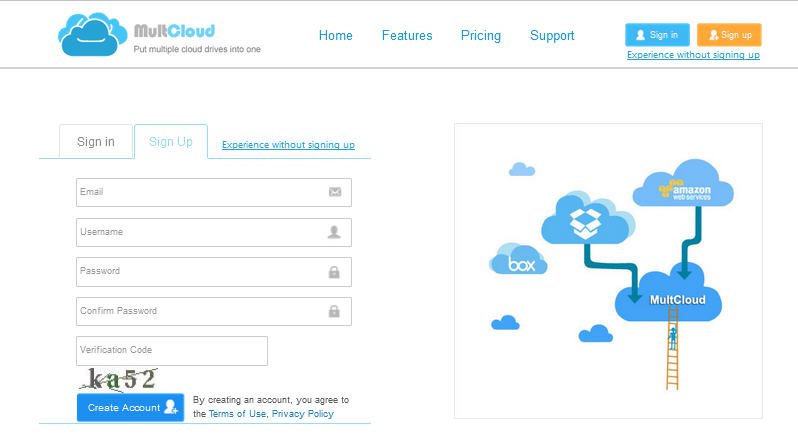This screenshot has height=446, width=798.
Task: Open header Experience without signing up link
Action: (x=693, y=55)
